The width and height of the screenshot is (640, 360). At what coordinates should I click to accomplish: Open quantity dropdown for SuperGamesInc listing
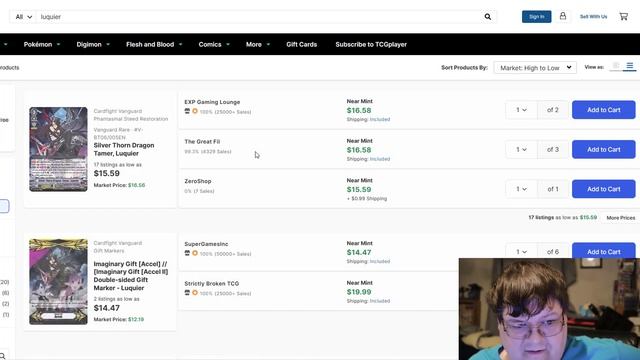pos(521,251)
